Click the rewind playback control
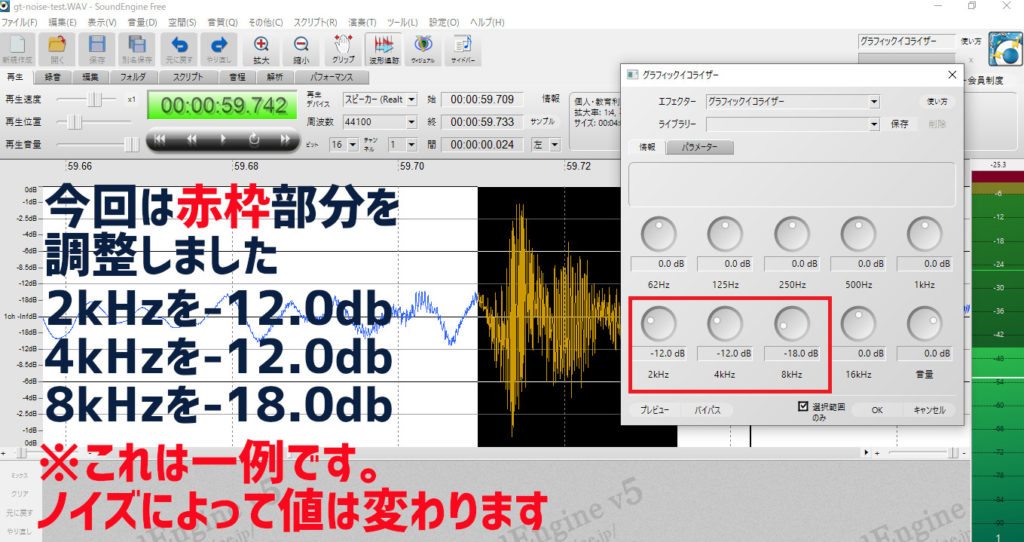The image size is (1024, 542). 192,138
